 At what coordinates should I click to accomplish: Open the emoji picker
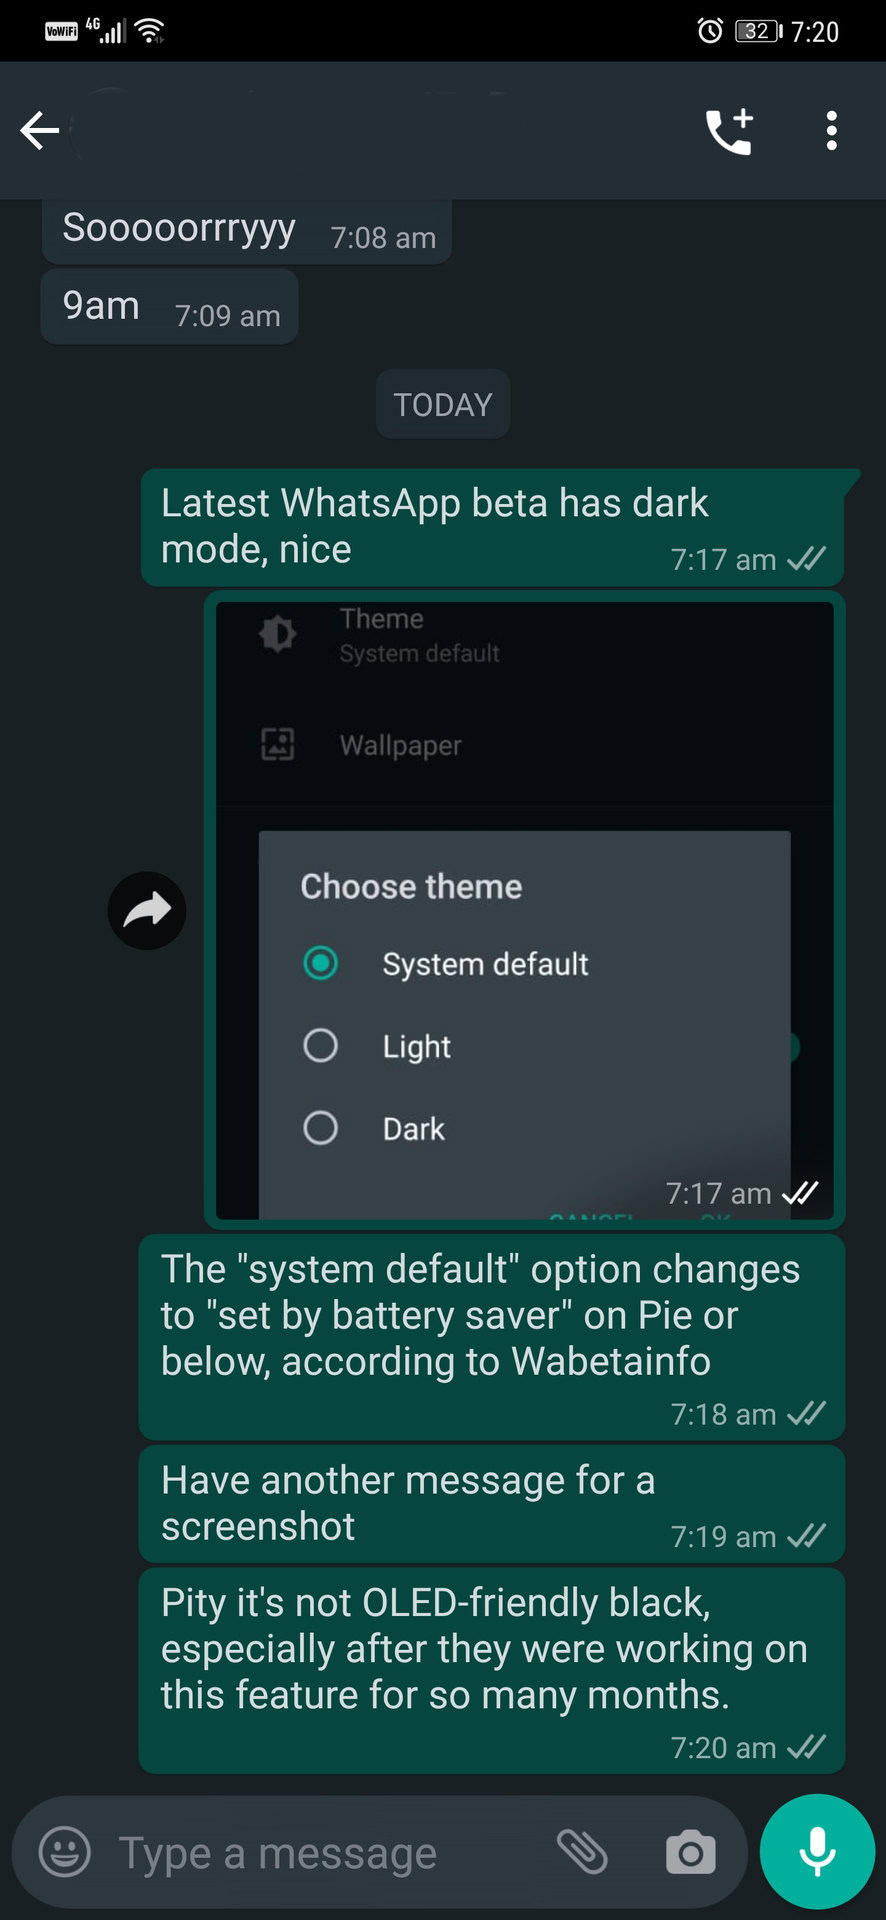(x=65, y=1852)
